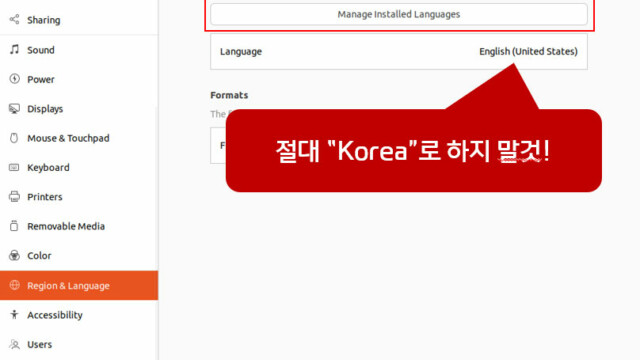Open Manage Installed Languages
This screenshot has height=360, width=640.
399,14
